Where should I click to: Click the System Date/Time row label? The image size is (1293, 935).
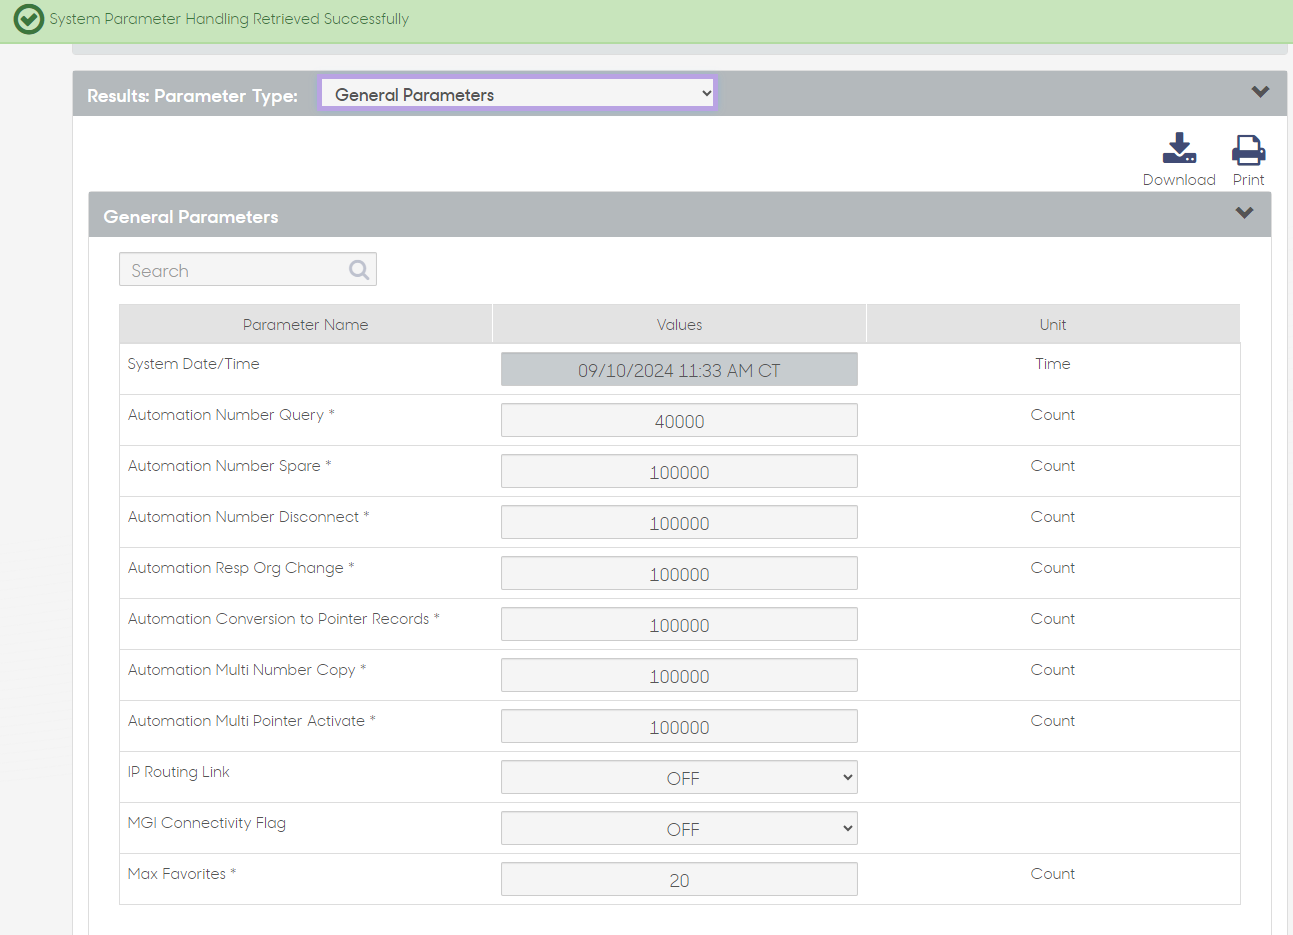click(194, 364)
